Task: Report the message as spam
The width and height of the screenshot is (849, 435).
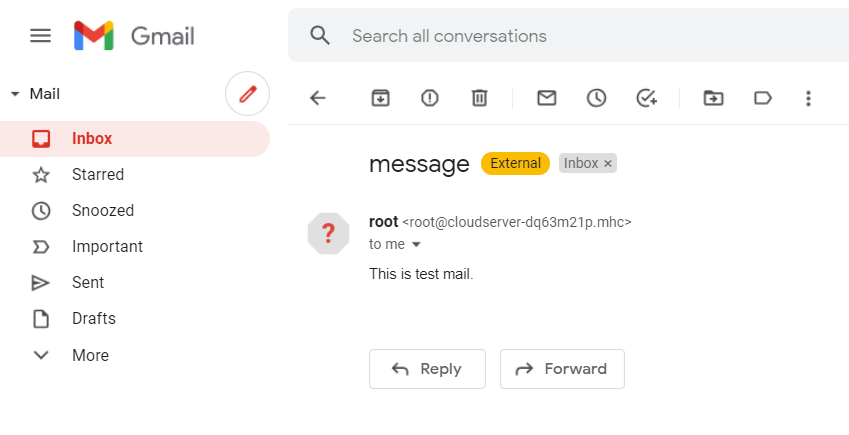Action: [430, 98]
